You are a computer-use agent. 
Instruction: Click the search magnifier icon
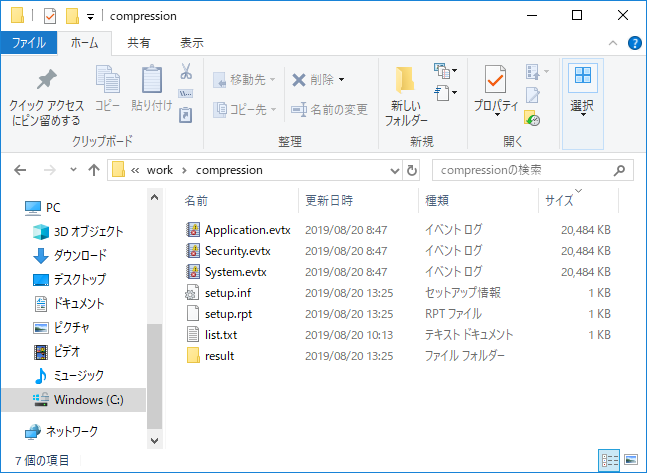[x=619, y=170]
